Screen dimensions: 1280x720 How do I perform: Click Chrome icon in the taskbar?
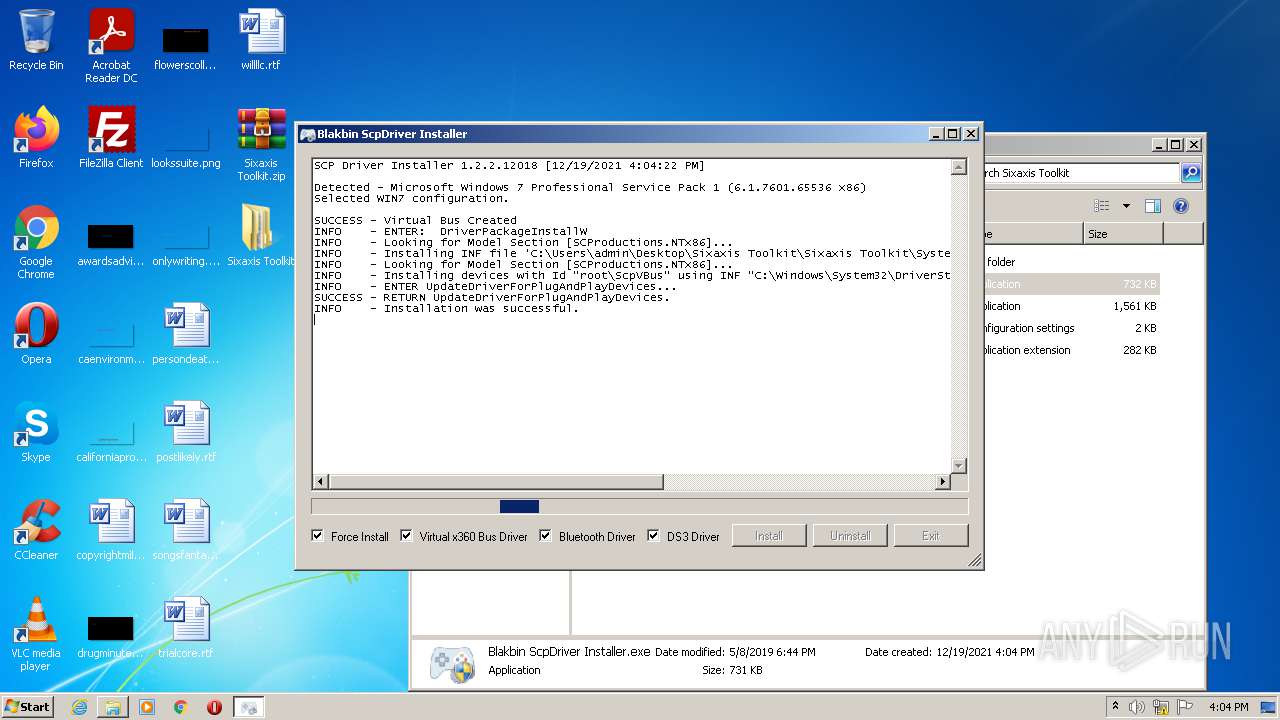(181, 707)
